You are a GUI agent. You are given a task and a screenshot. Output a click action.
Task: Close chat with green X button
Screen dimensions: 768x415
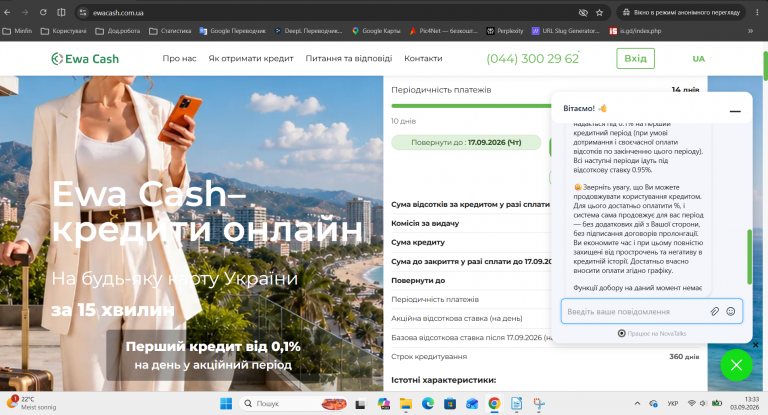click(736, 365)
